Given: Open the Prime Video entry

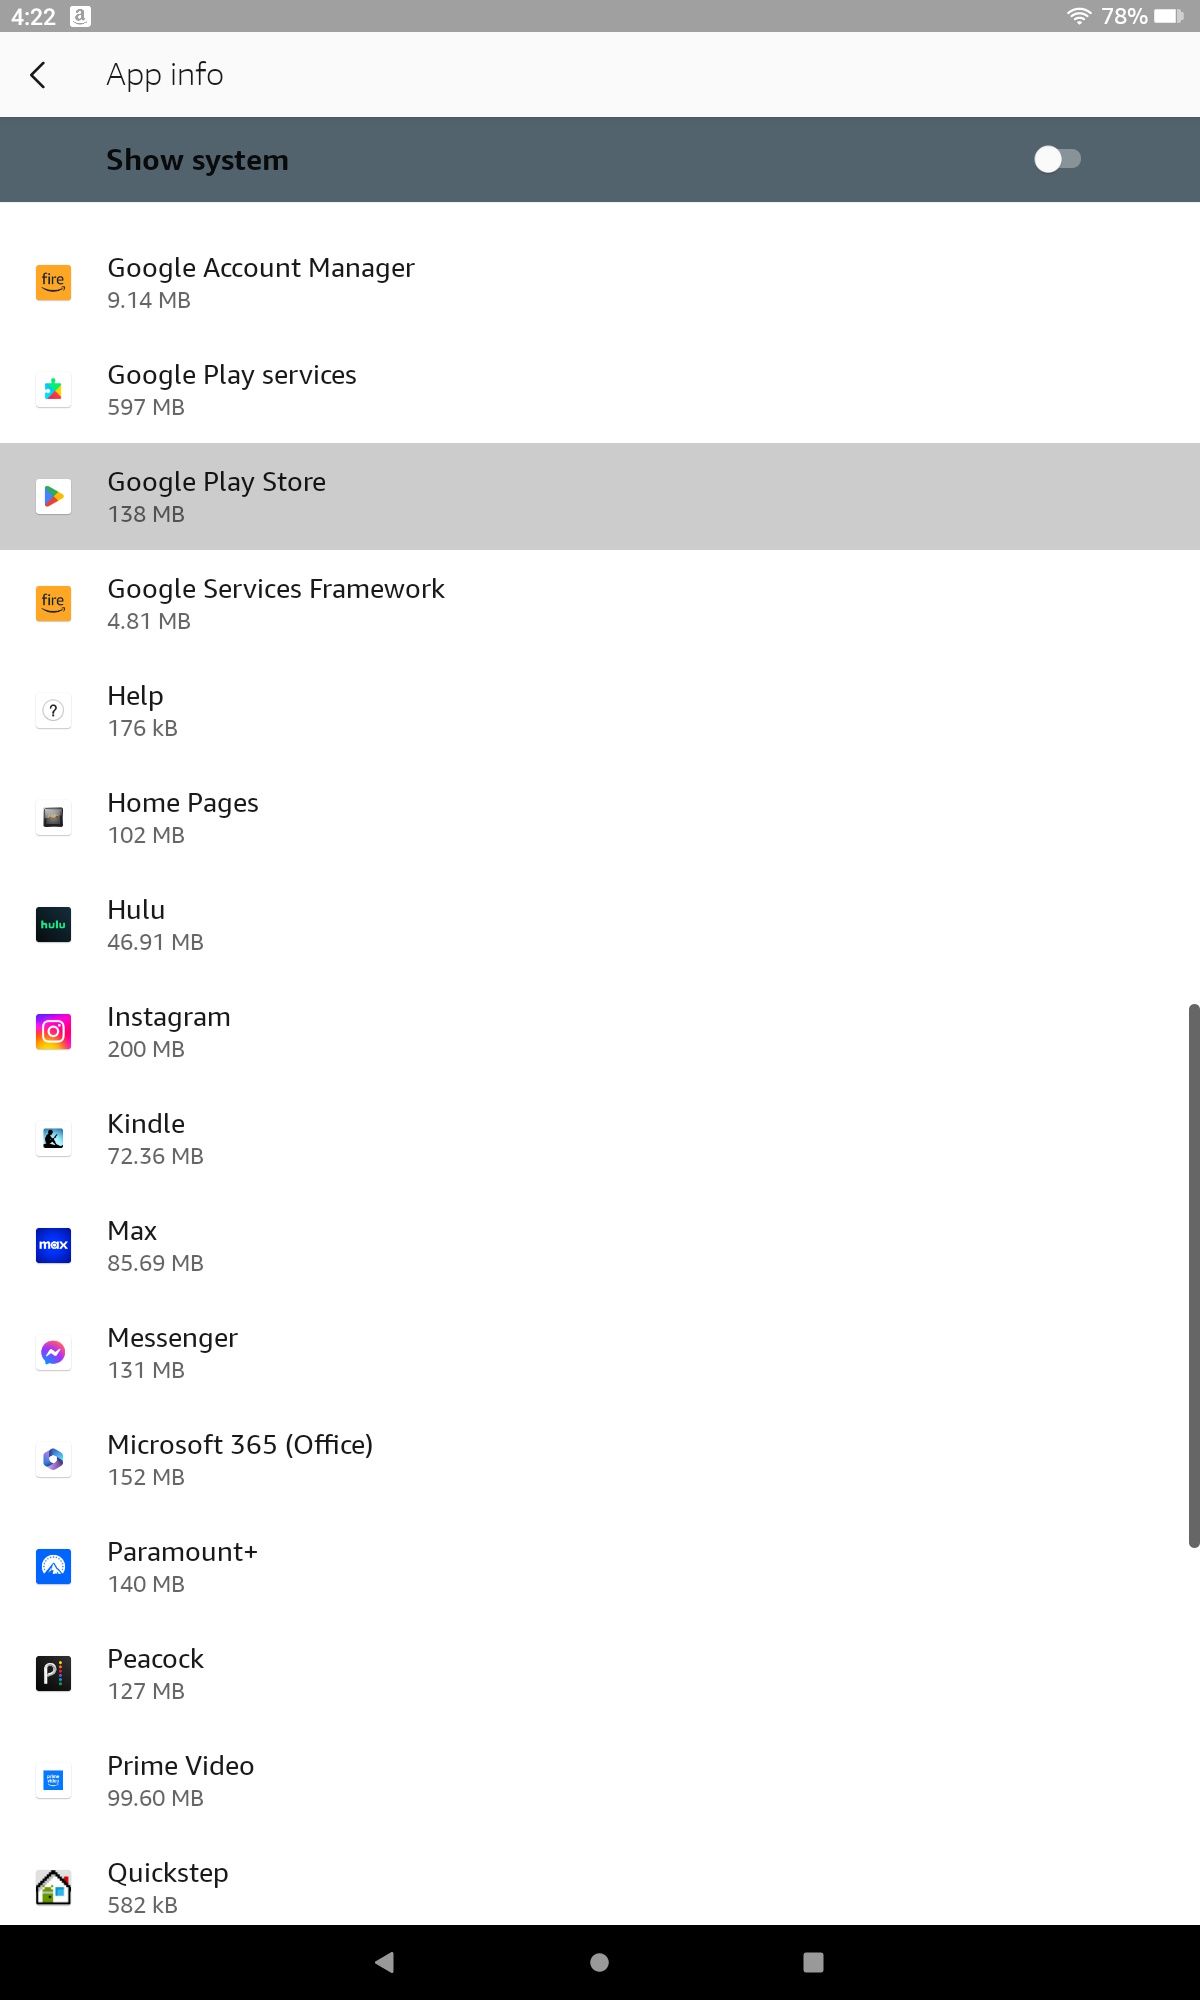Looking at the screenshot, I should (600, 1781).
